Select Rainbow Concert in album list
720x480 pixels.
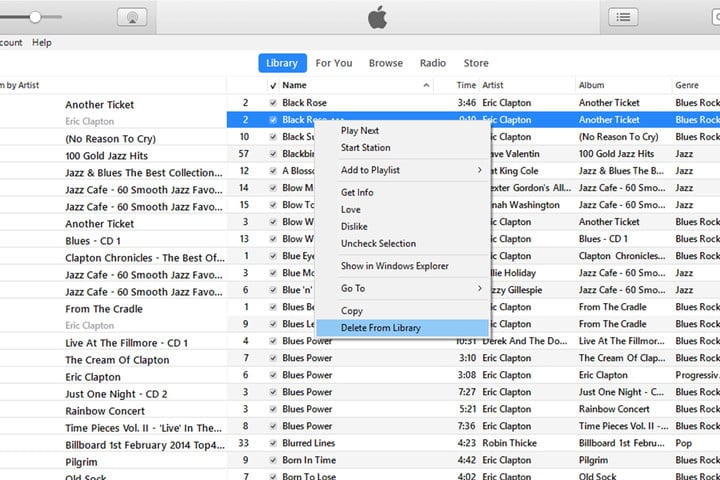105,411
